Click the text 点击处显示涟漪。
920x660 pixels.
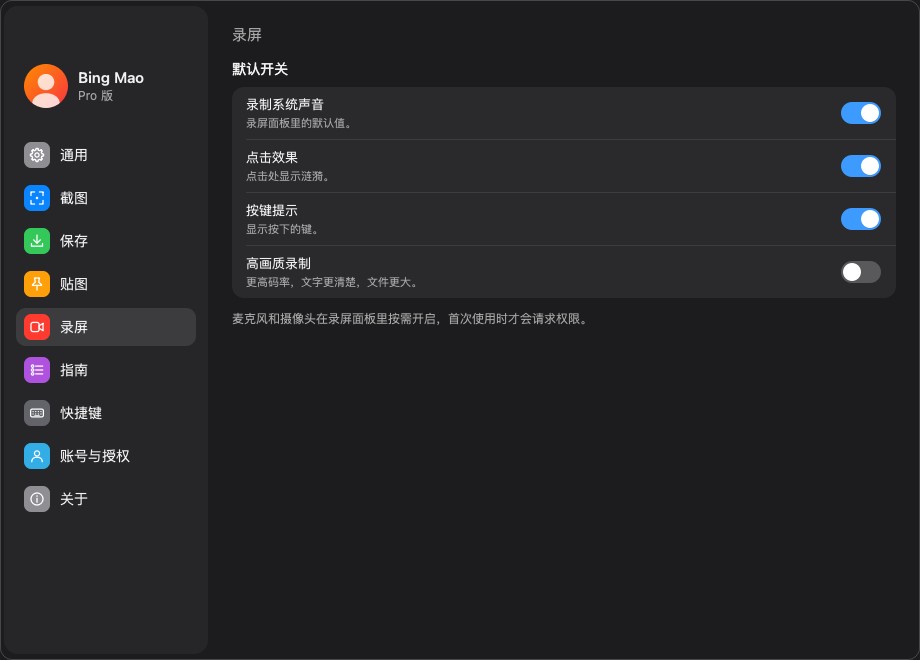pos(288,176)
